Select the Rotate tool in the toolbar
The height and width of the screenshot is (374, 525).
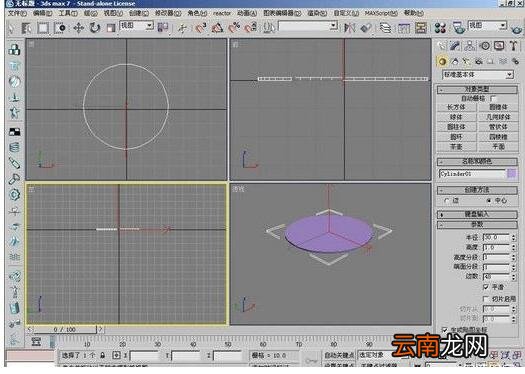[95, 28]
